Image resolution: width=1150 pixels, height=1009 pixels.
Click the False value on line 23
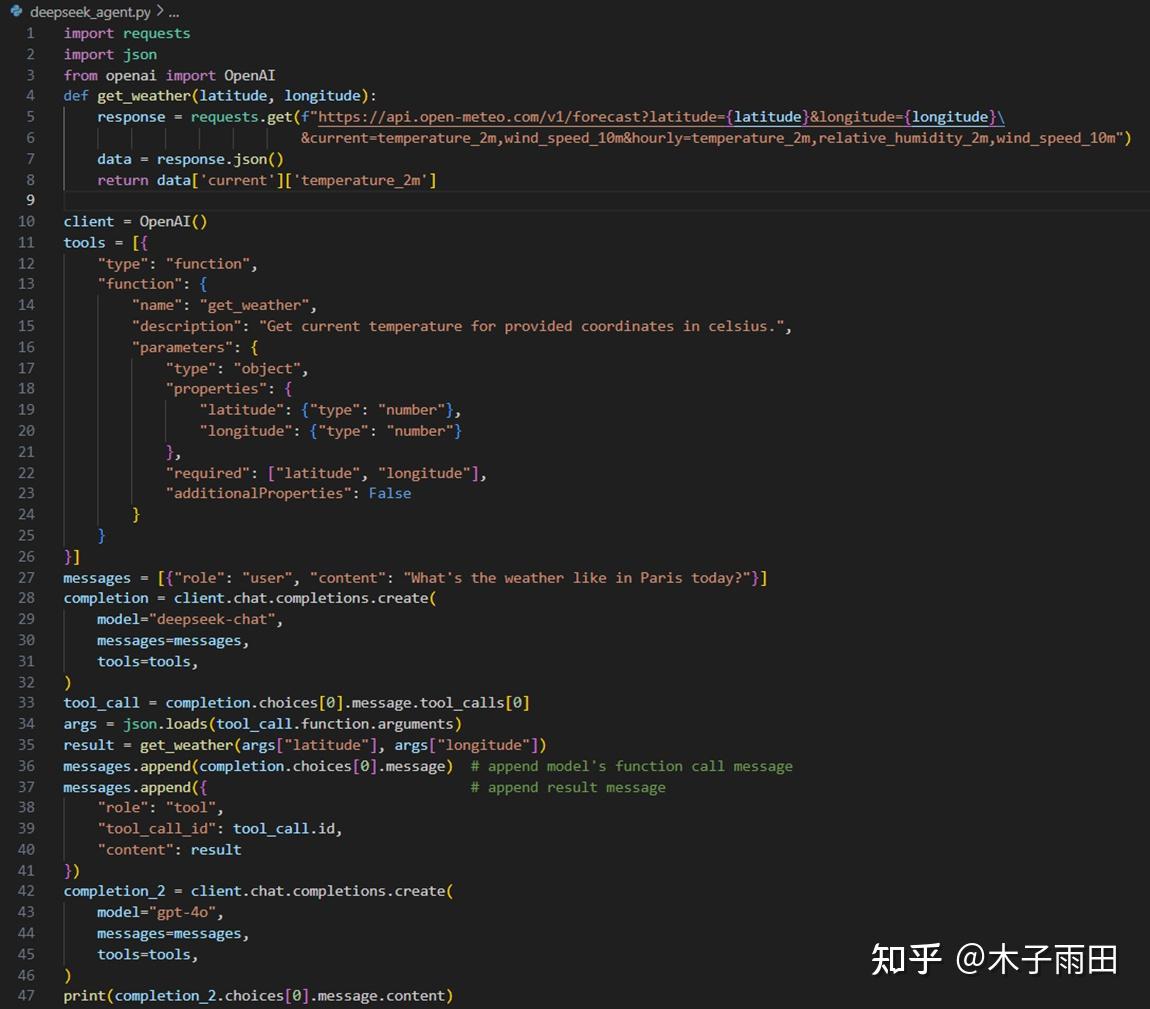click(x=390, y=493)
